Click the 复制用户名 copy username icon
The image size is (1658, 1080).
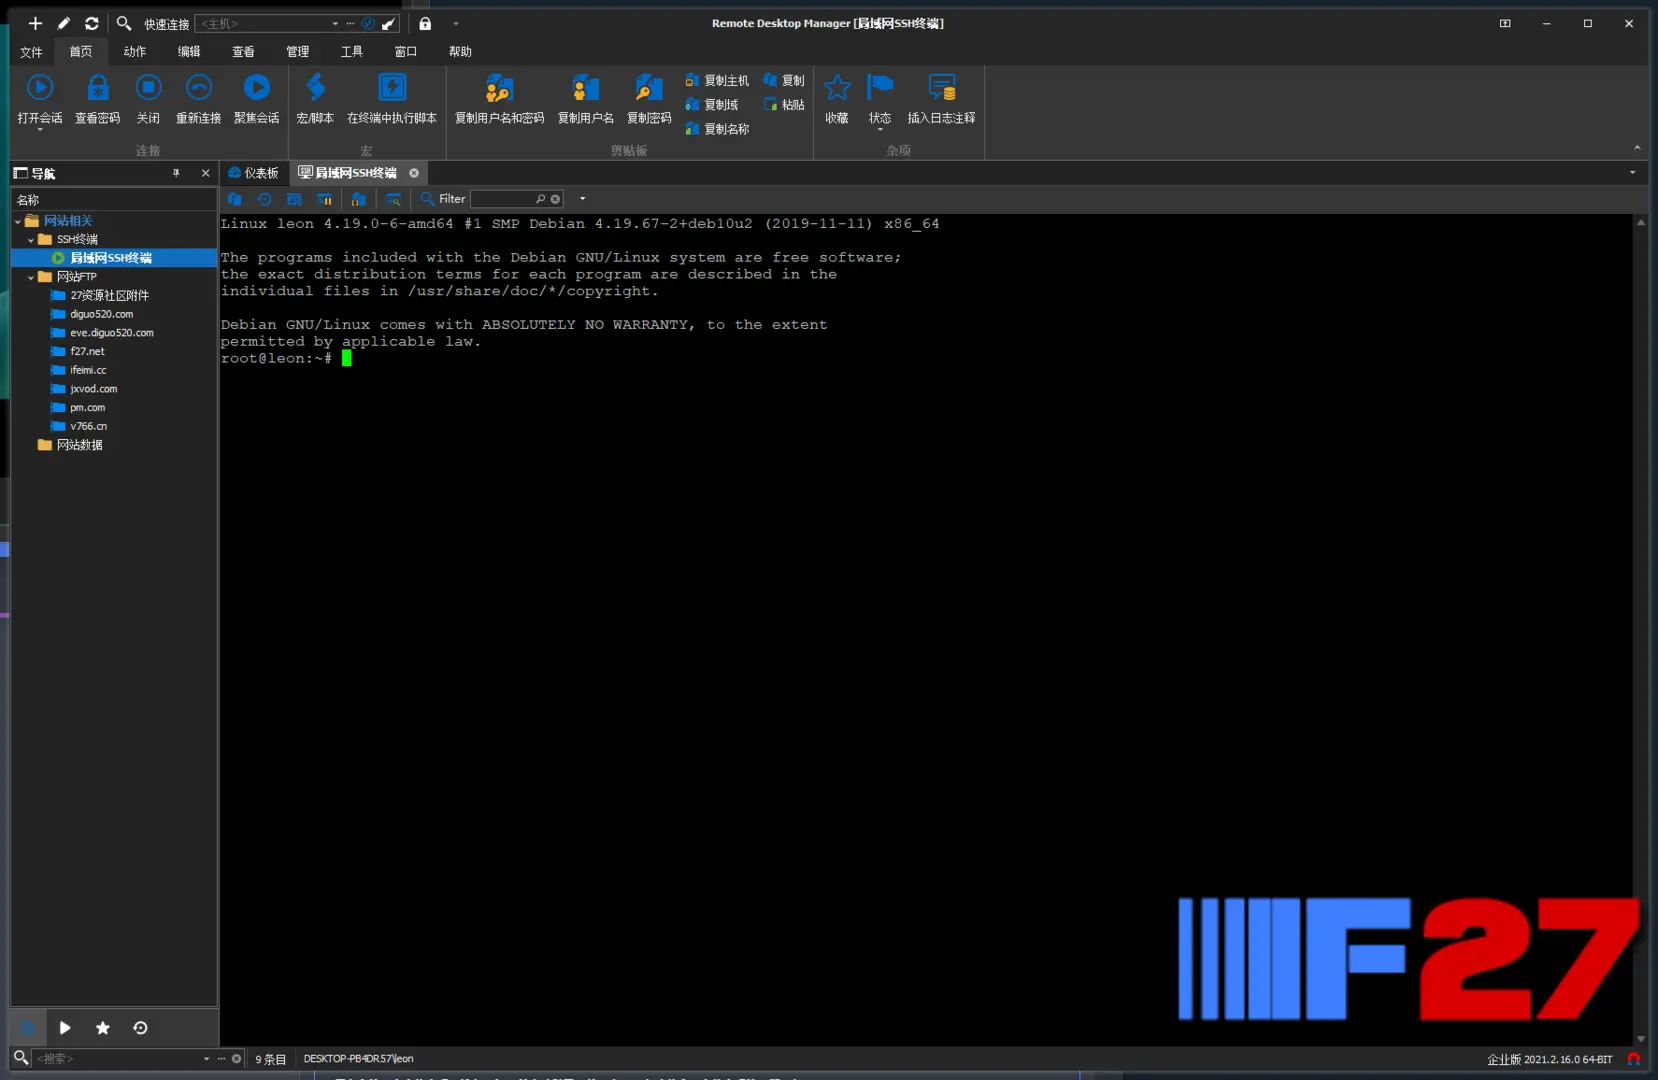click(586, 88)
